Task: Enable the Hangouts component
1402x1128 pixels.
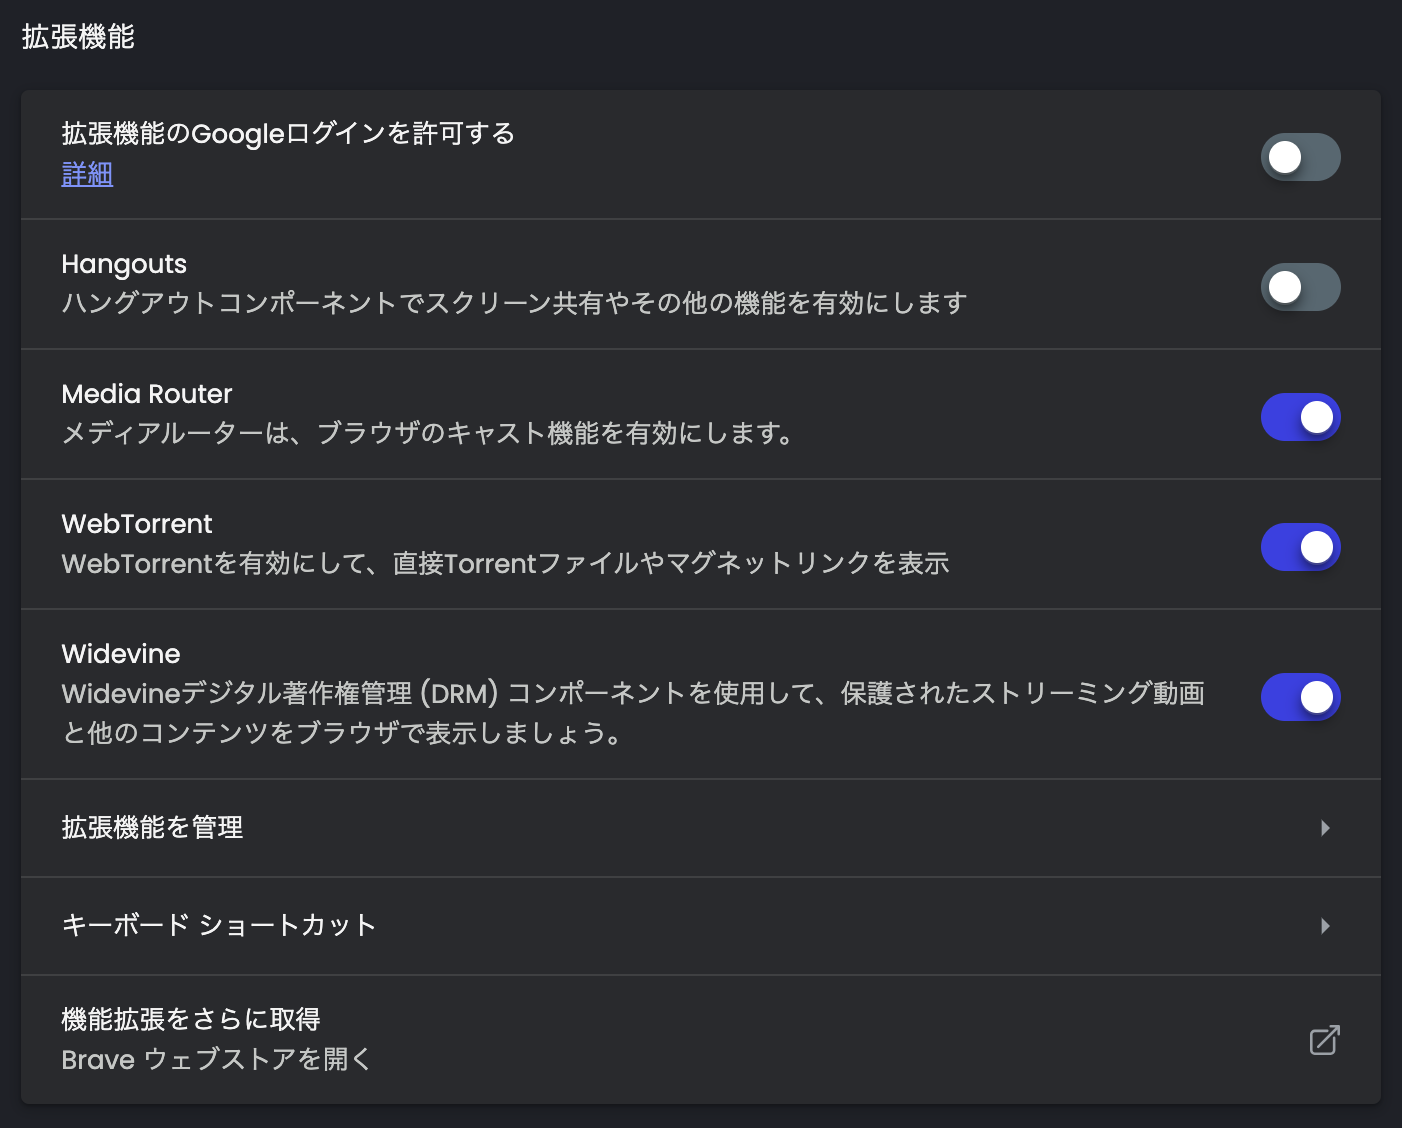Action: click(1300, 287)
